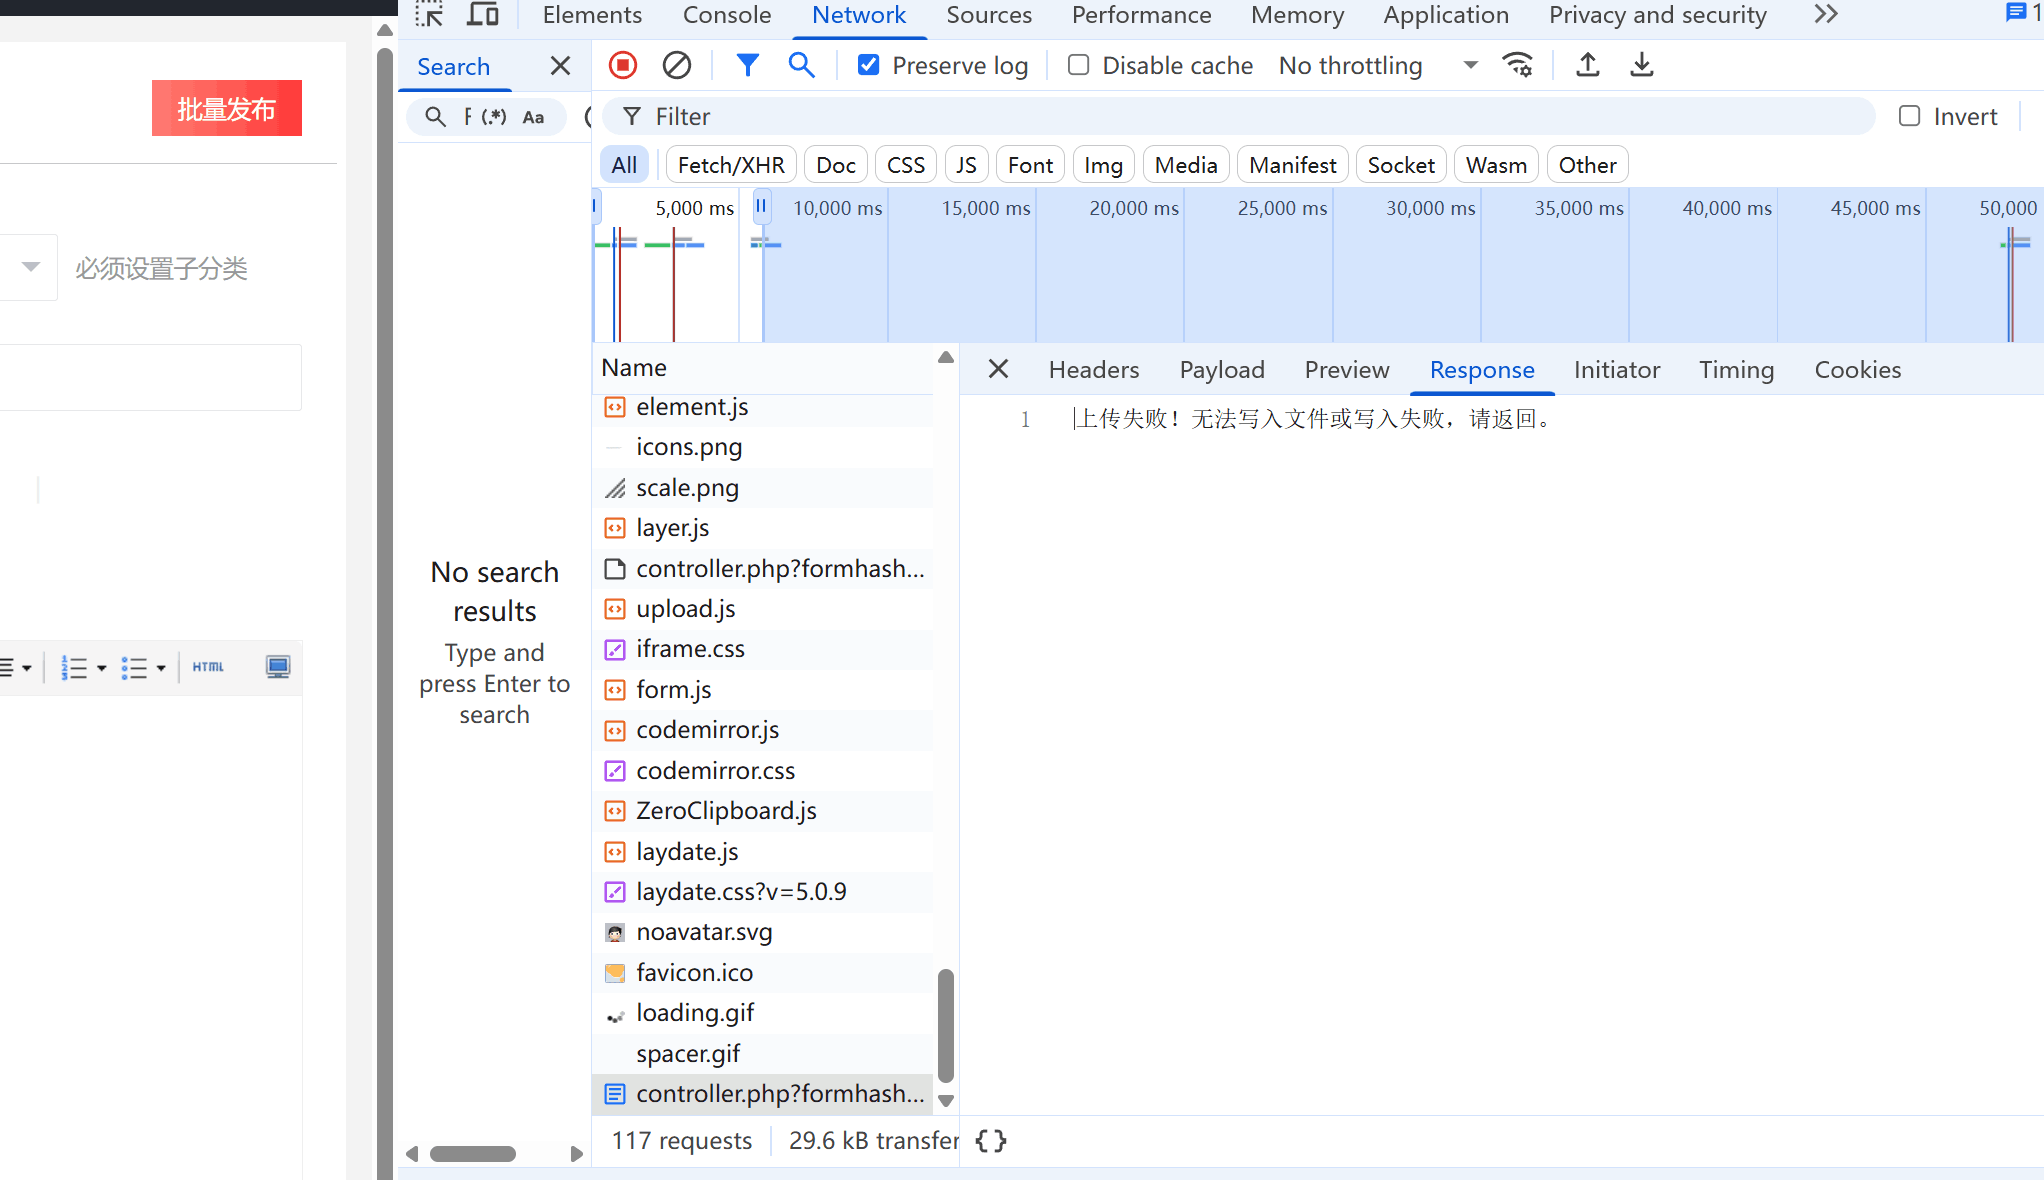This screenshot has height=1180, width=2044.
Task: Click the import HAR upload icon
Action: [1587, 66]
